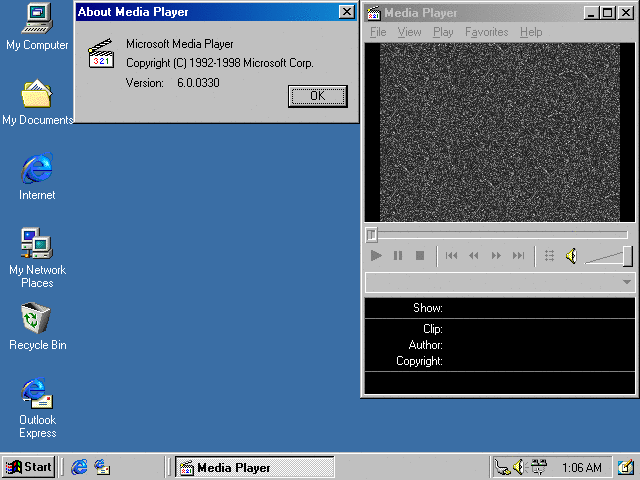This screenshot has width=640, height=480.
Task: Click the Play button in Media Player
Action: (376, 256)
